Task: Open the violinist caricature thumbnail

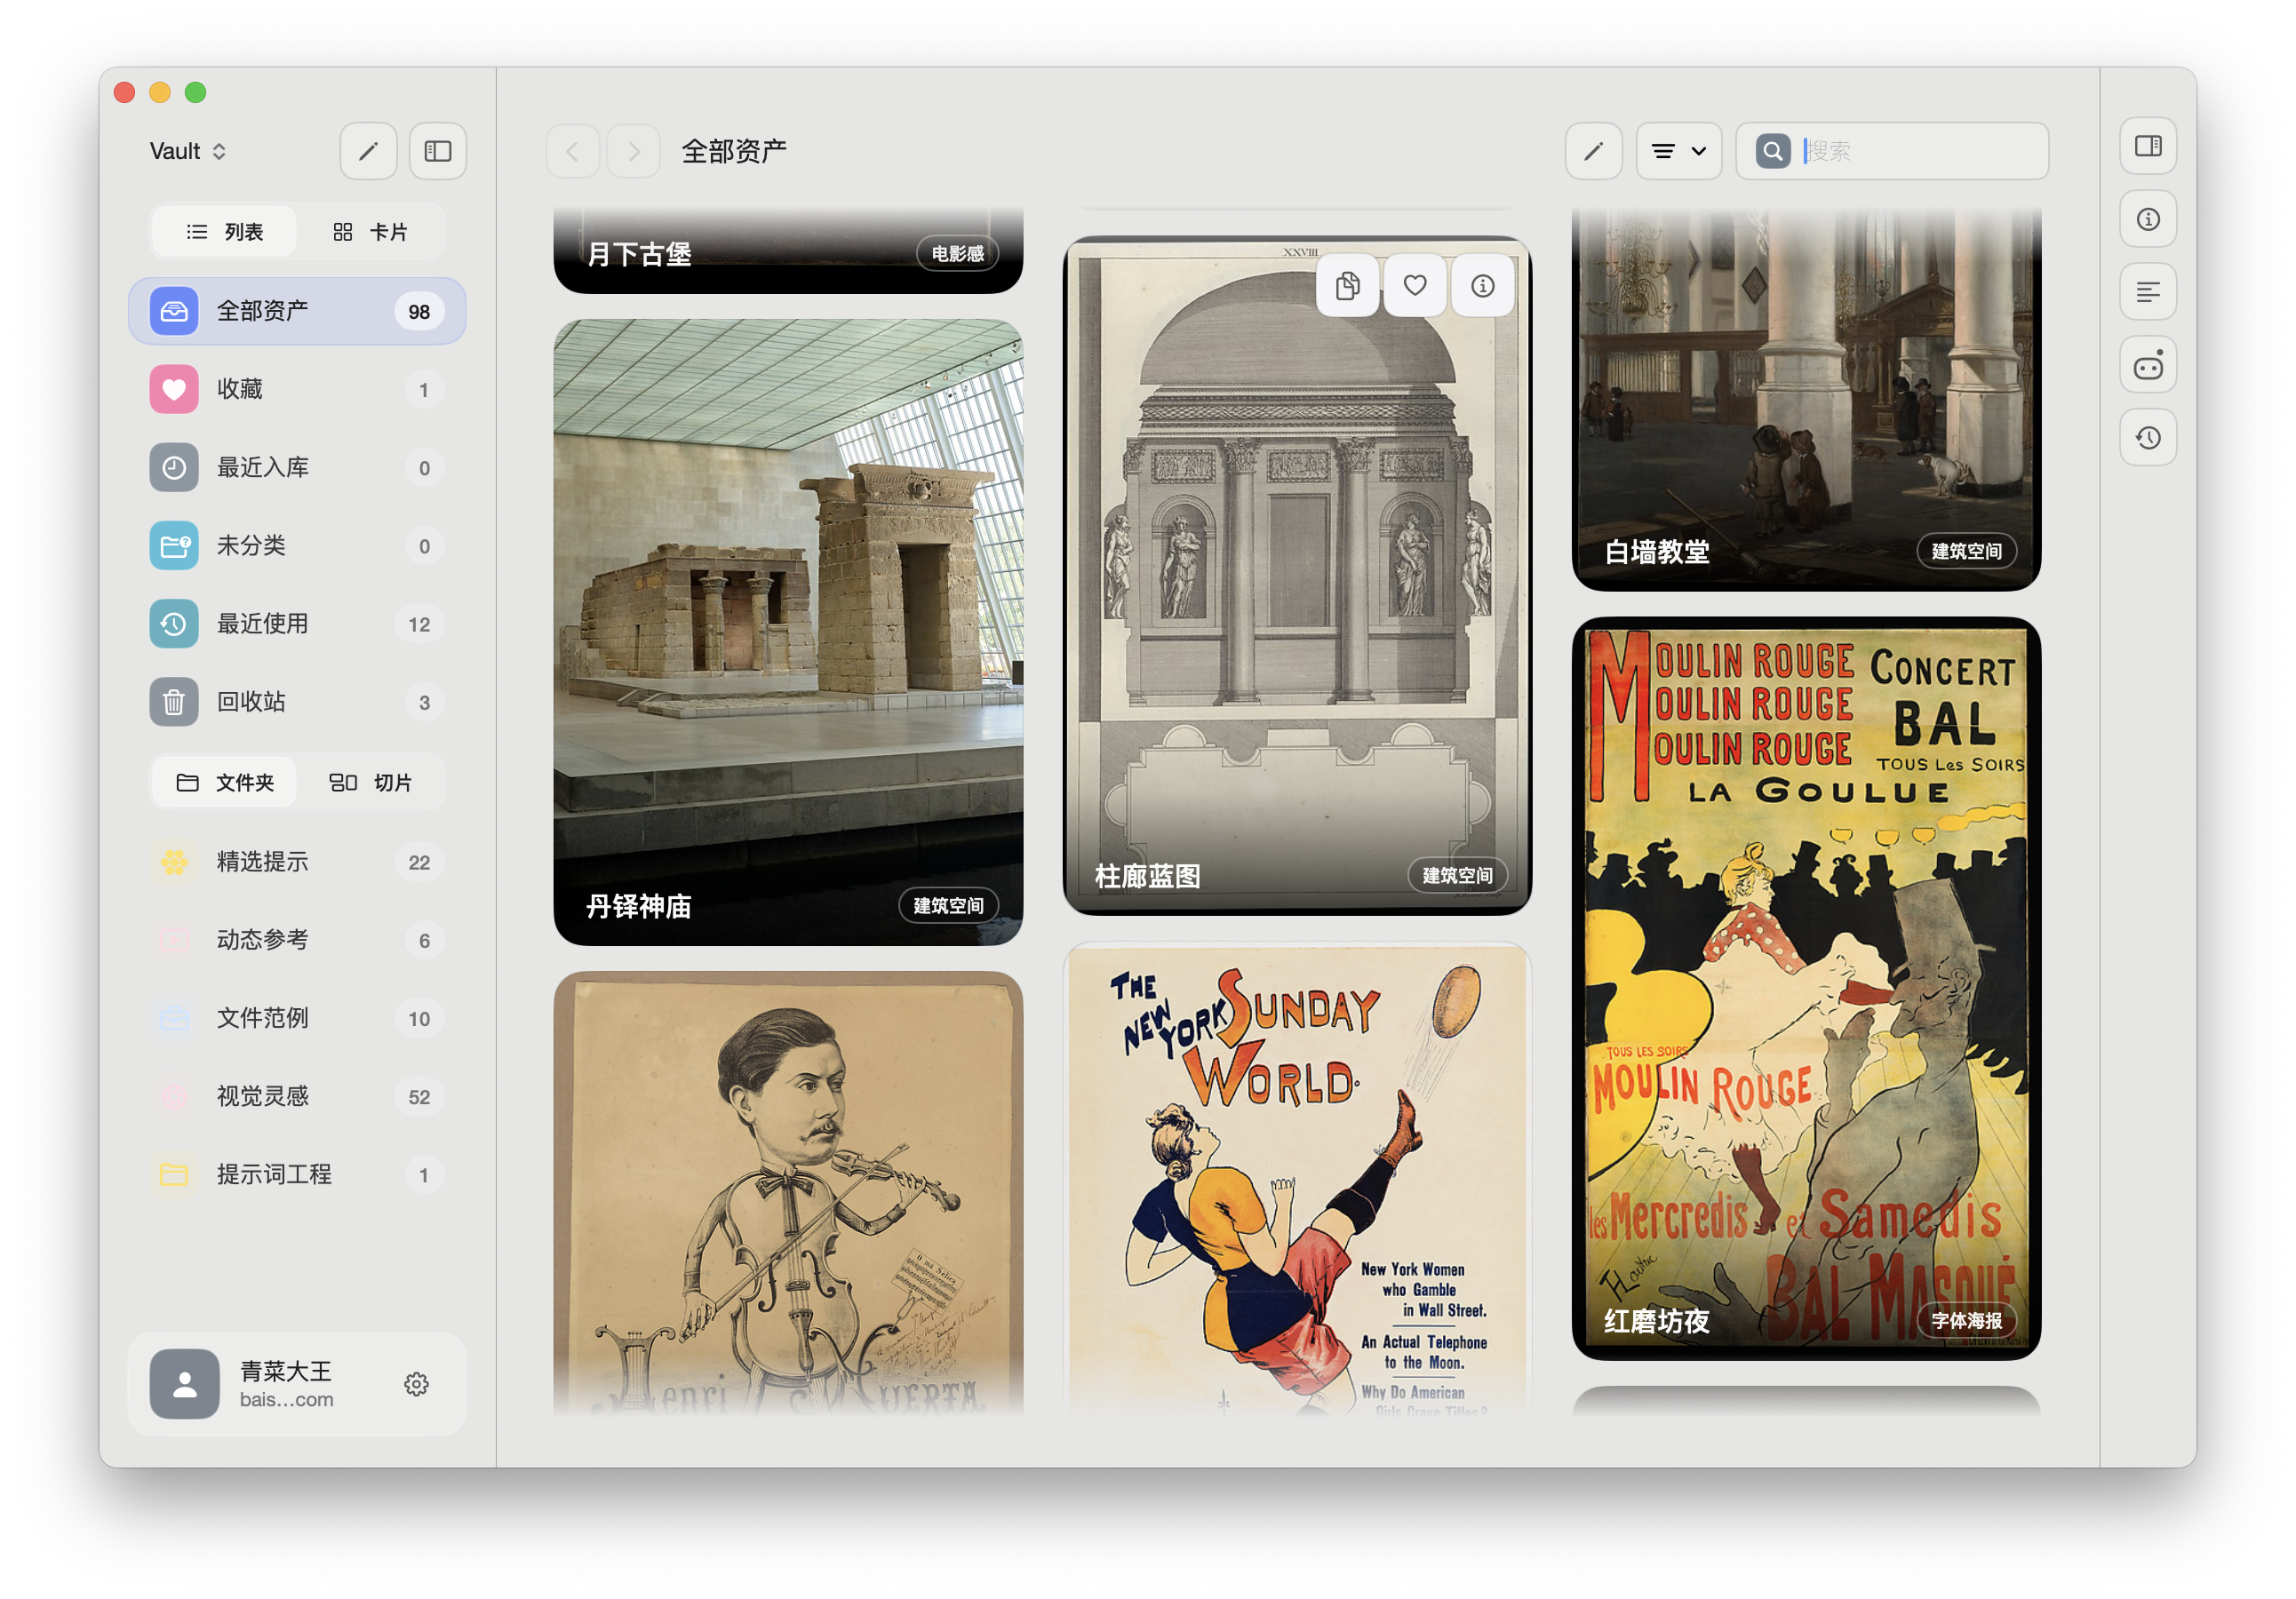Action: (788, 1194)
